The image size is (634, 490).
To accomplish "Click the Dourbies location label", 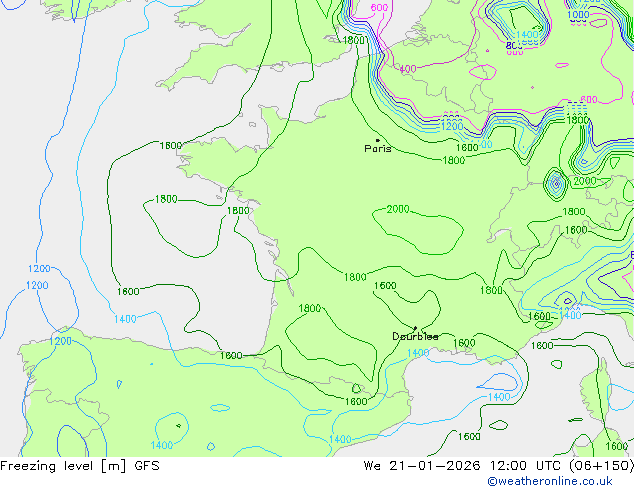I will pos(415,336).
